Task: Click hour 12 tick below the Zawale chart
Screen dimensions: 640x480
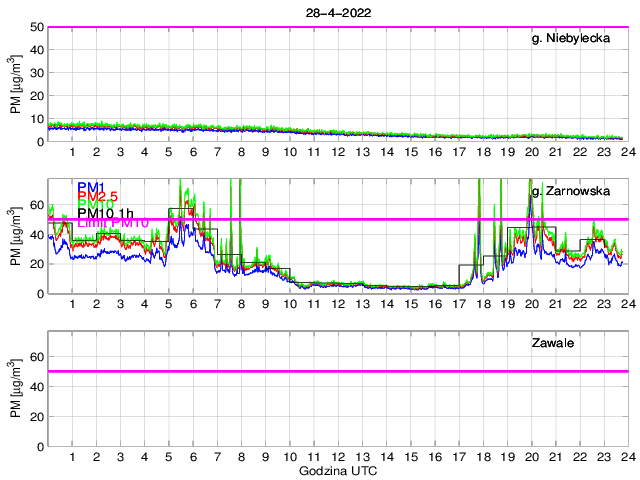Action: 338,457
